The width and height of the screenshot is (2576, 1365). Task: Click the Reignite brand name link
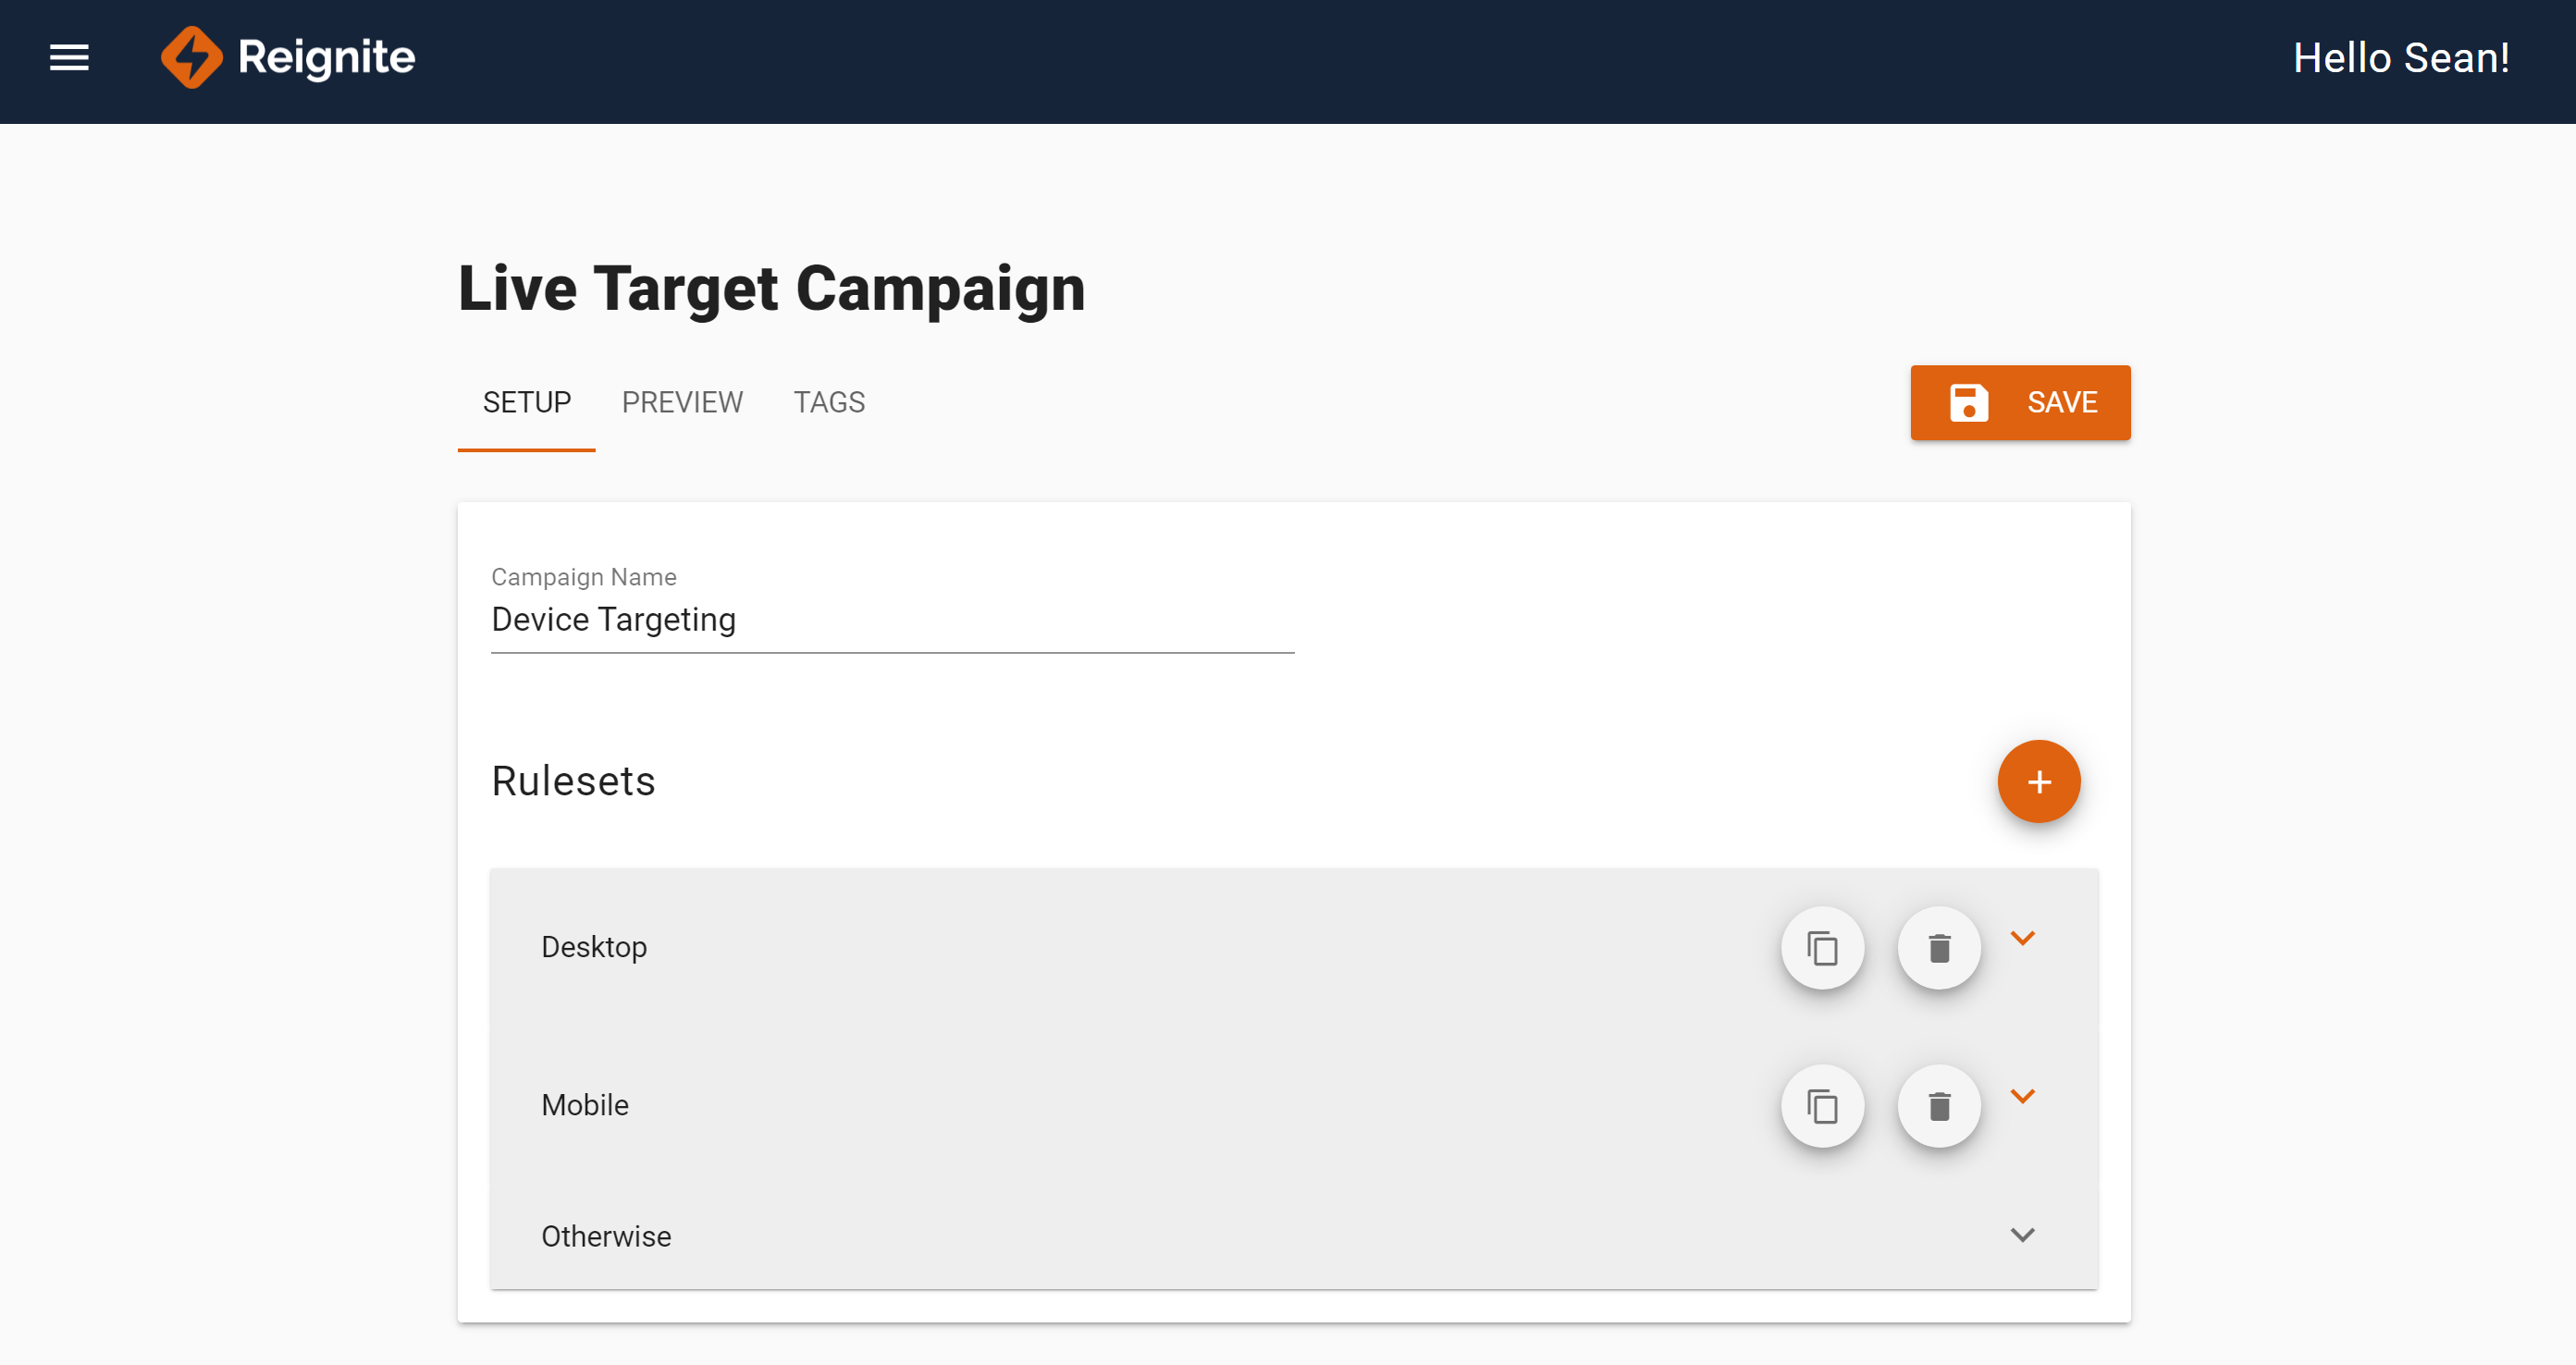pyautogui.click(x=326, y=58)
